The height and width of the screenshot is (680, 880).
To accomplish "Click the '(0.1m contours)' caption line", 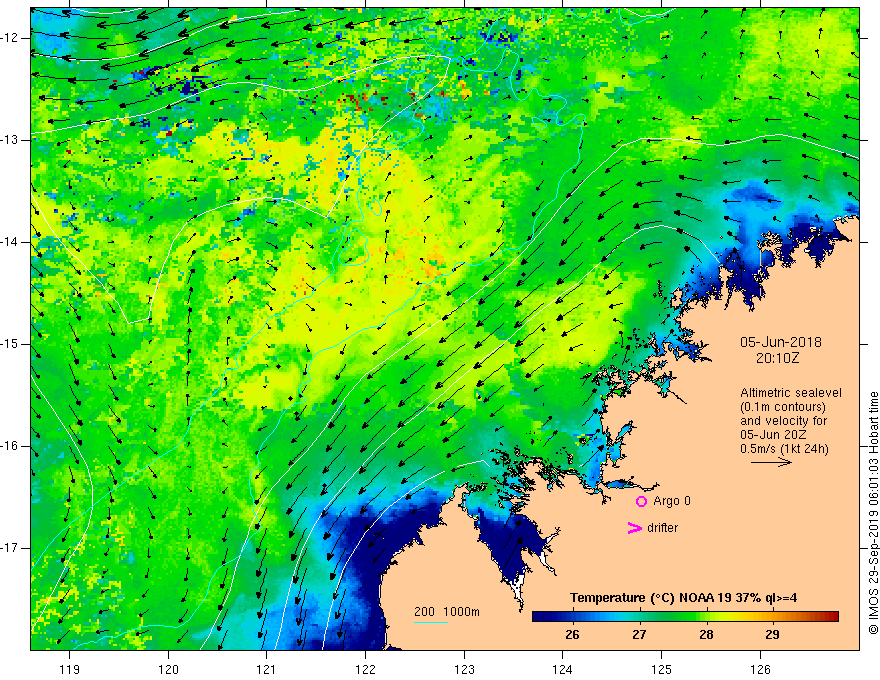I will tap(783, 407).
